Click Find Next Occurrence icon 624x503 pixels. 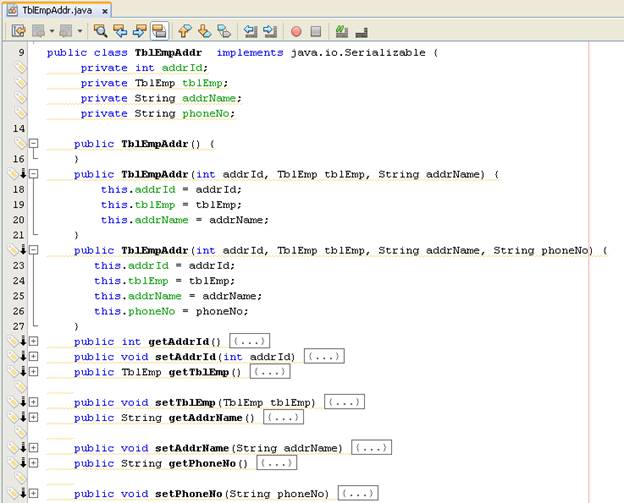pos(139,31)
